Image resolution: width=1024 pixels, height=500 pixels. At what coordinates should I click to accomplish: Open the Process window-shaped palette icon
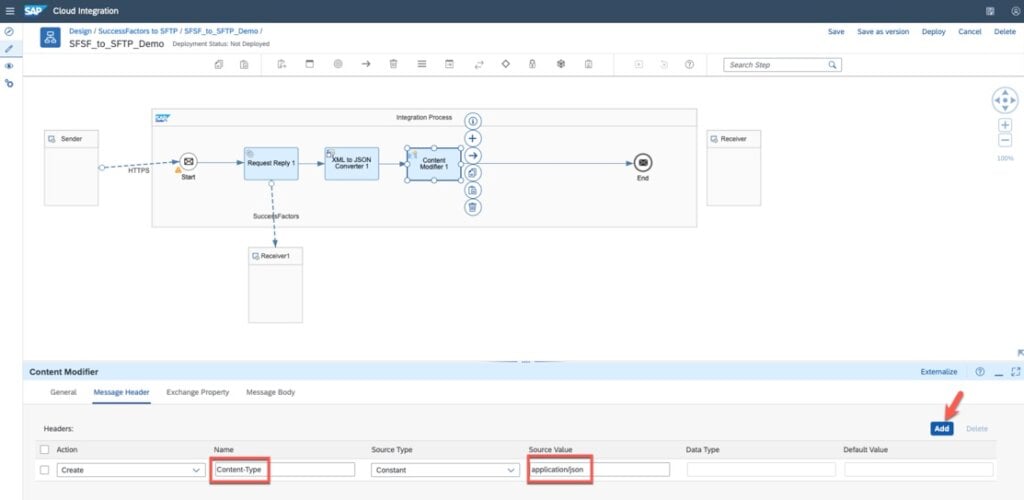point(310,65)
